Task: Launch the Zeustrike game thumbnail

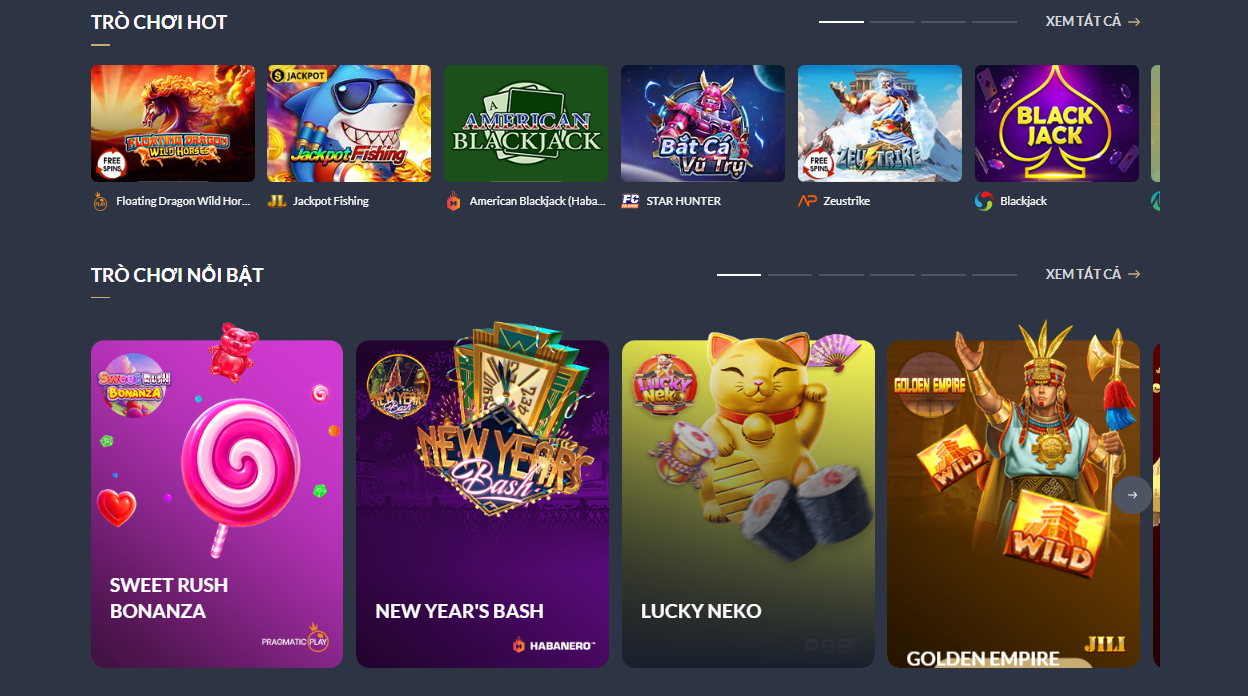Action: click(880, 124)
